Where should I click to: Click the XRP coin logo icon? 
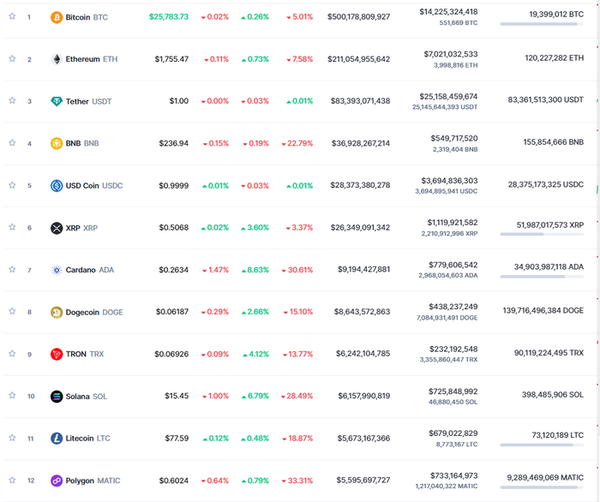point(56,228)
